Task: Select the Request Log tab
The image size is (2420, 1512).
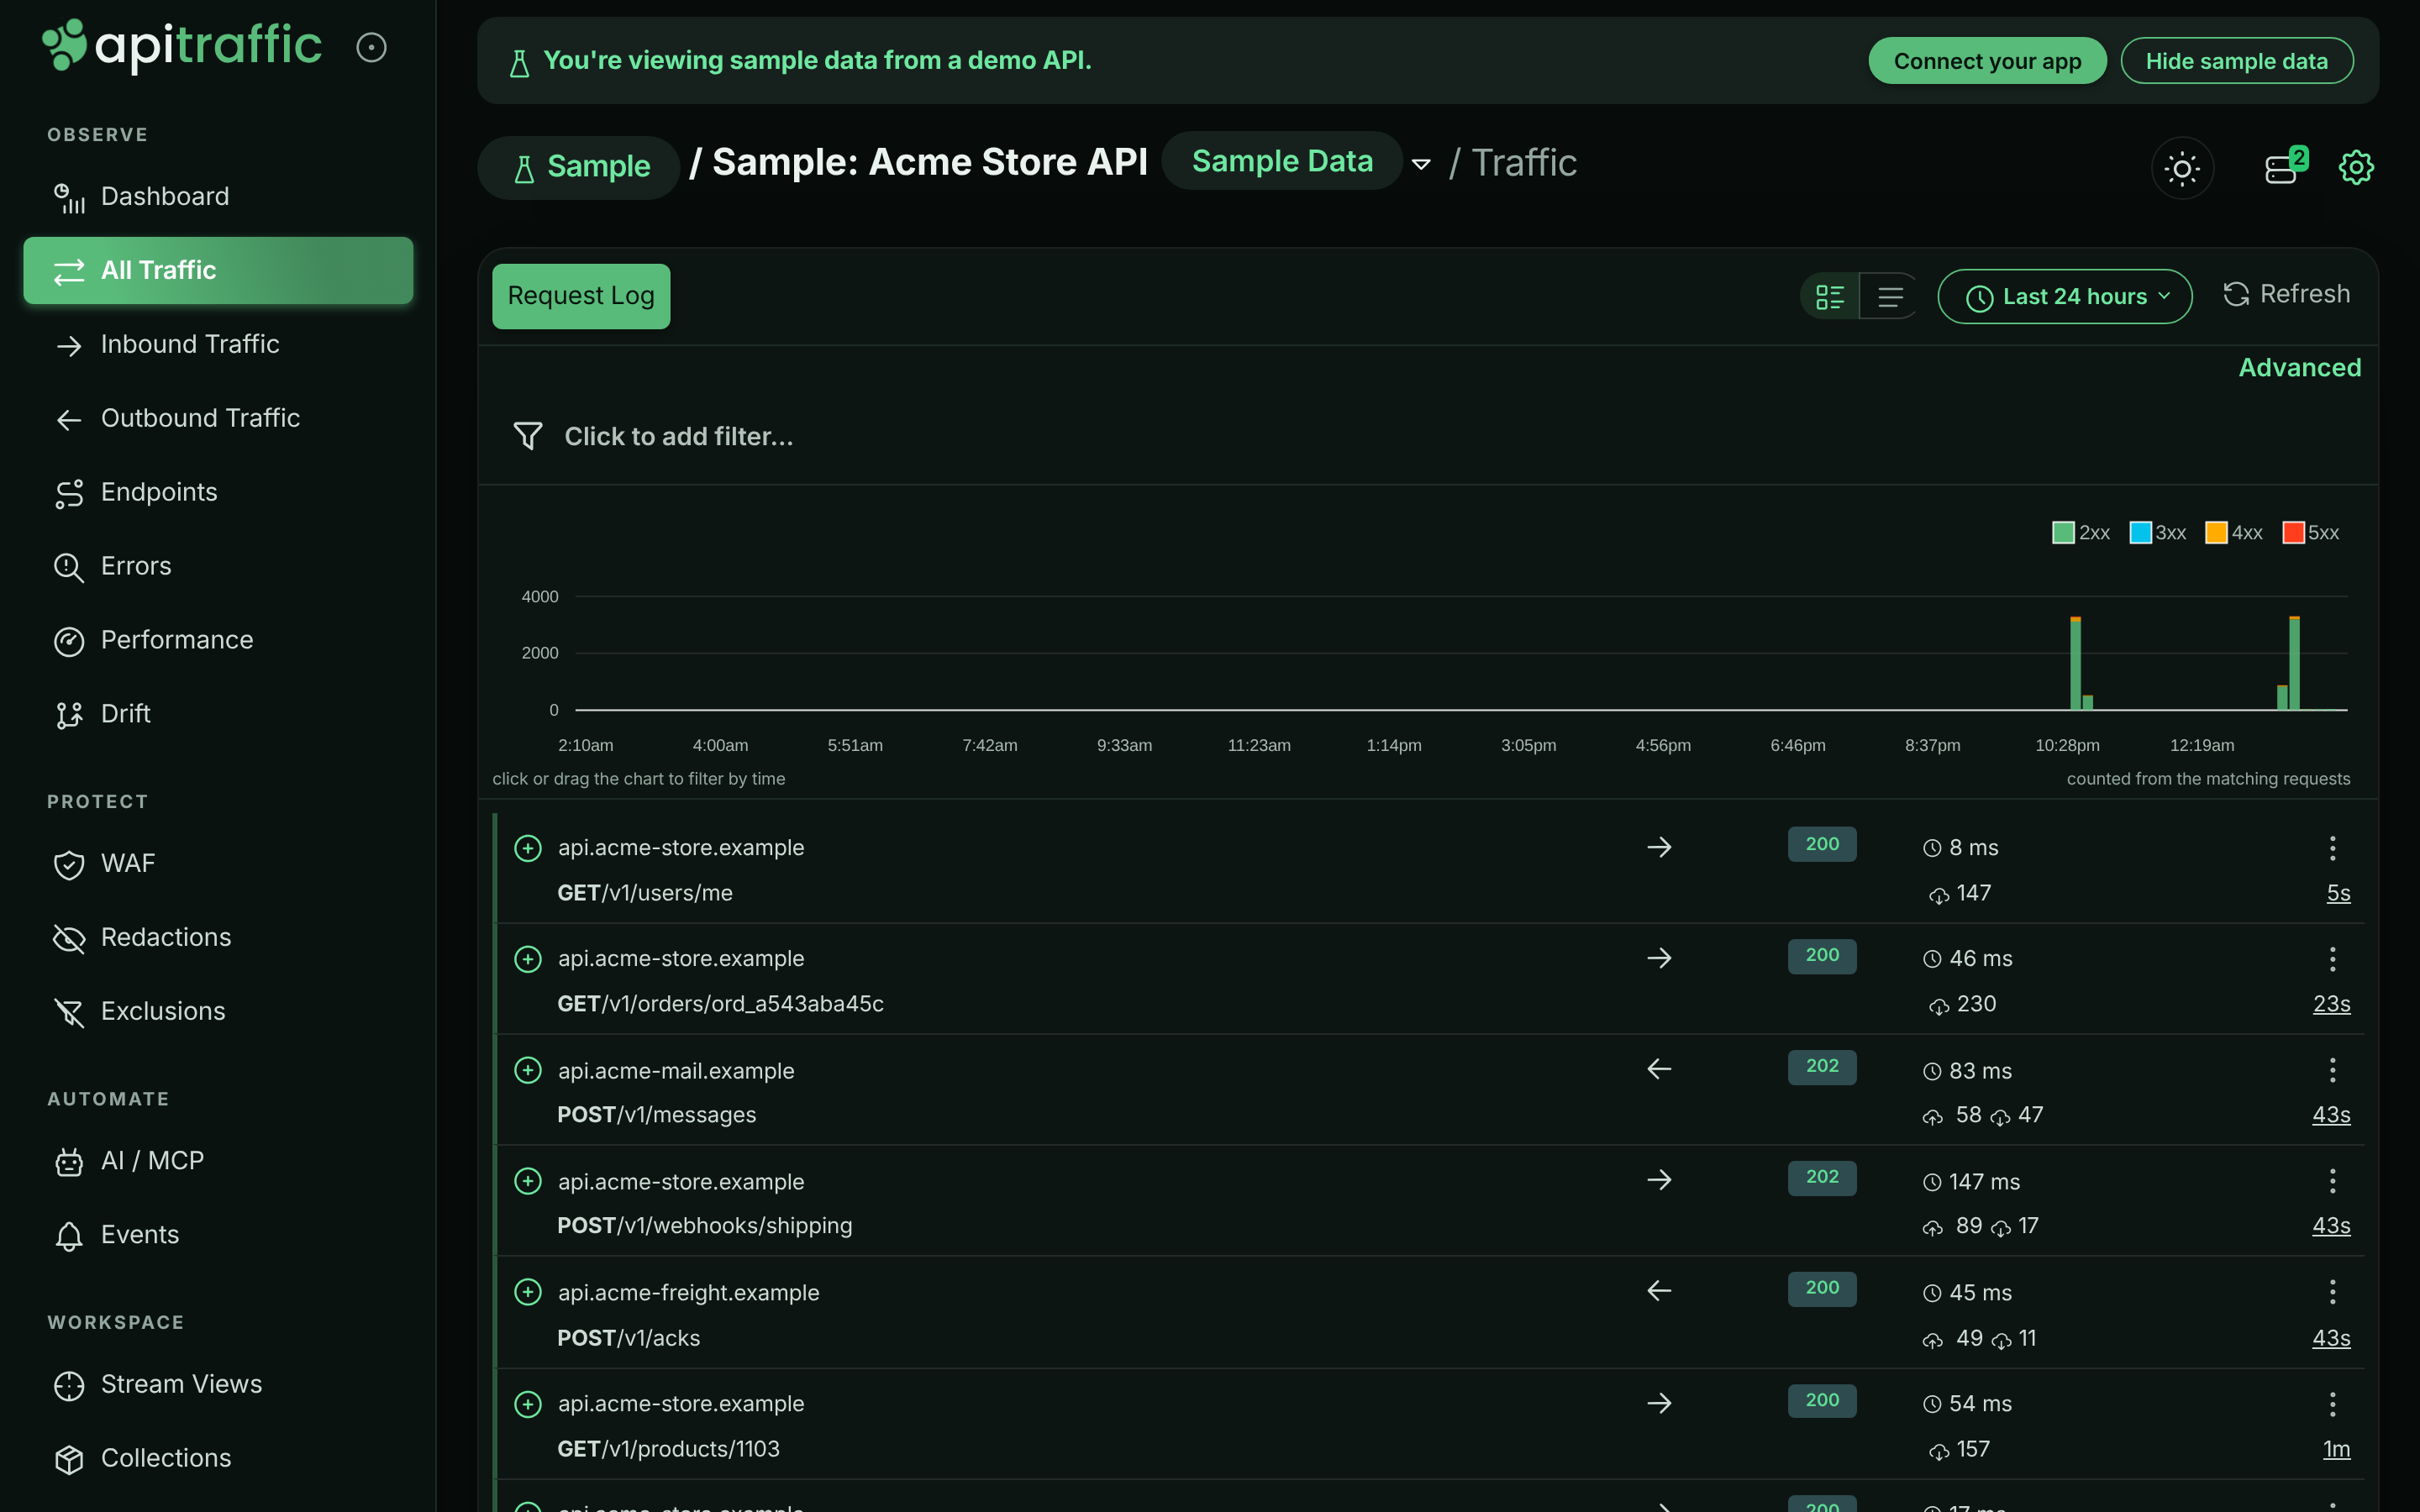Action: point(581,296)
